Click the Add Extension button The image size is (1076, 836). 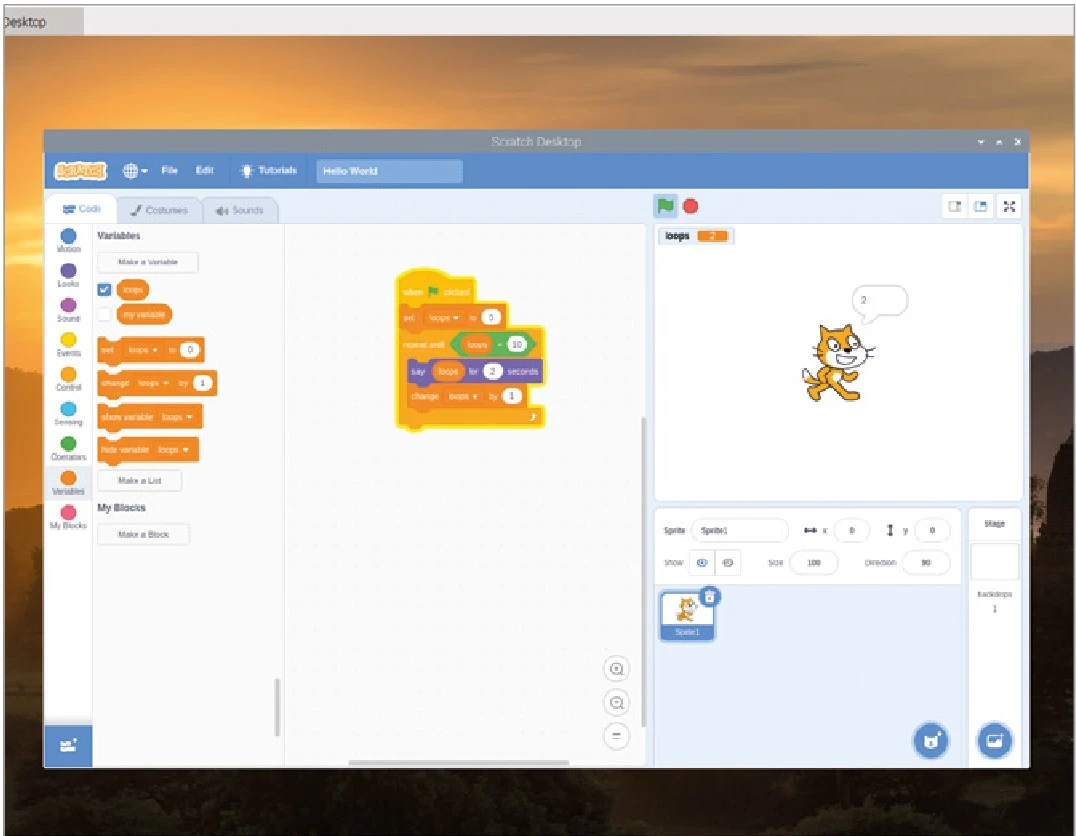click(68, 746)
